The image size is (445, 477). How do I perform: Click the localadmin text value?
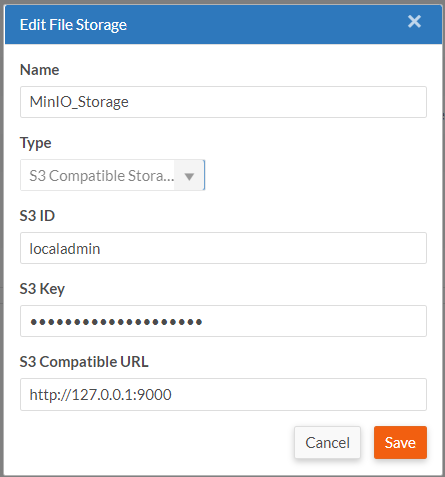coord(65,249)
